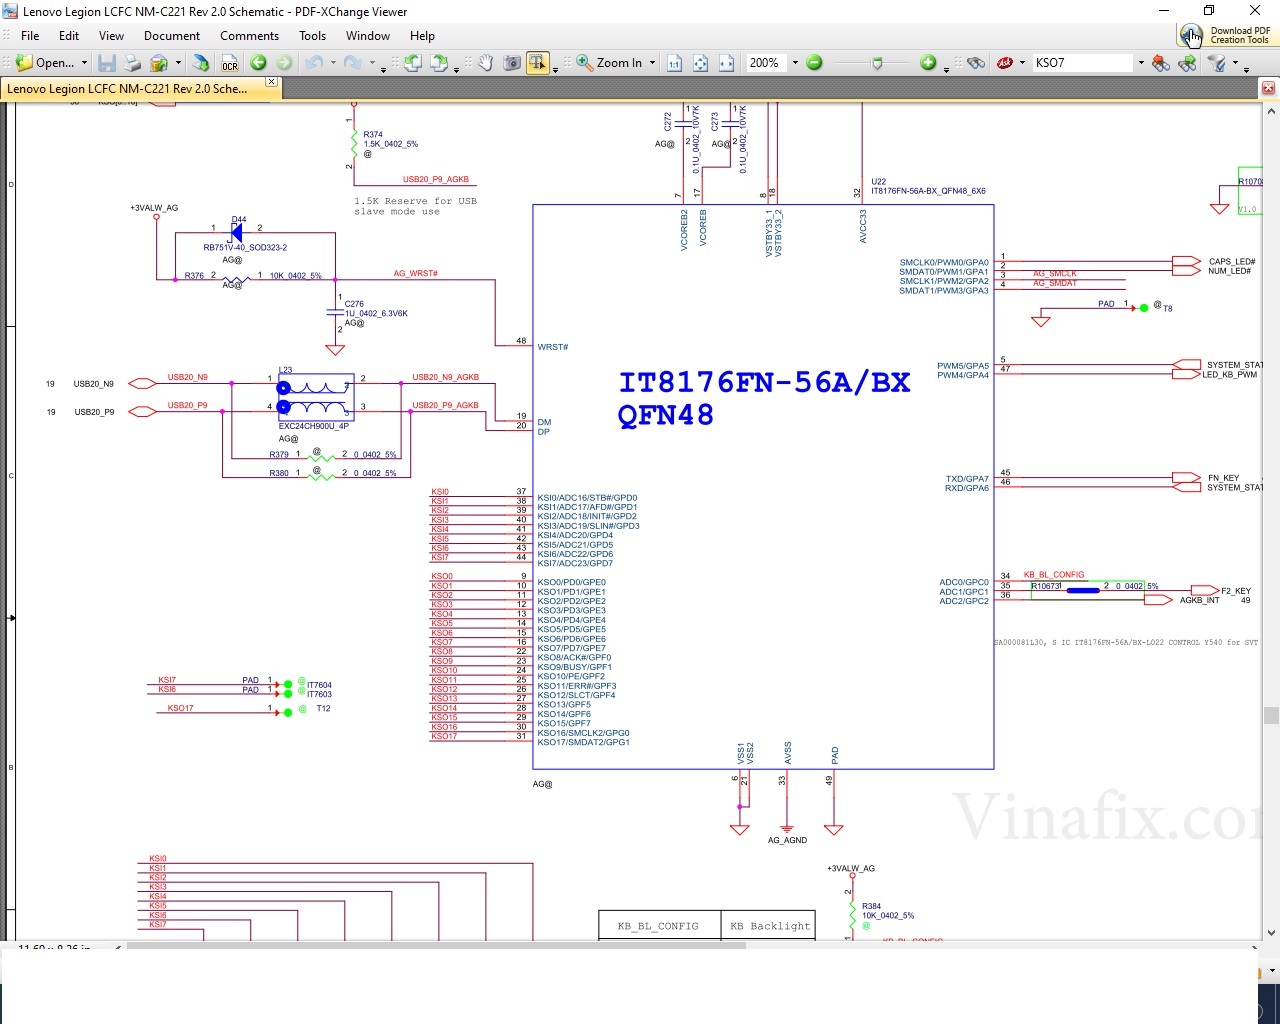1280x1024 pixels.
Task: Click the Download PDF Creation Tools button
Action: point(1226,35)
